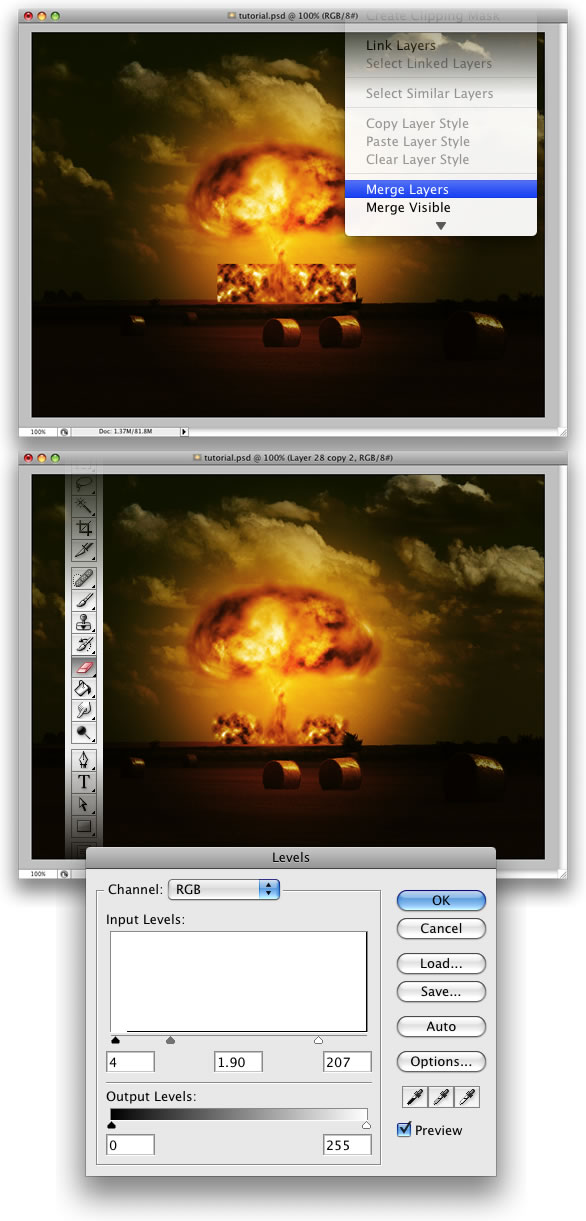
Task: Select the History Brush tool
Action: (85, 644)
